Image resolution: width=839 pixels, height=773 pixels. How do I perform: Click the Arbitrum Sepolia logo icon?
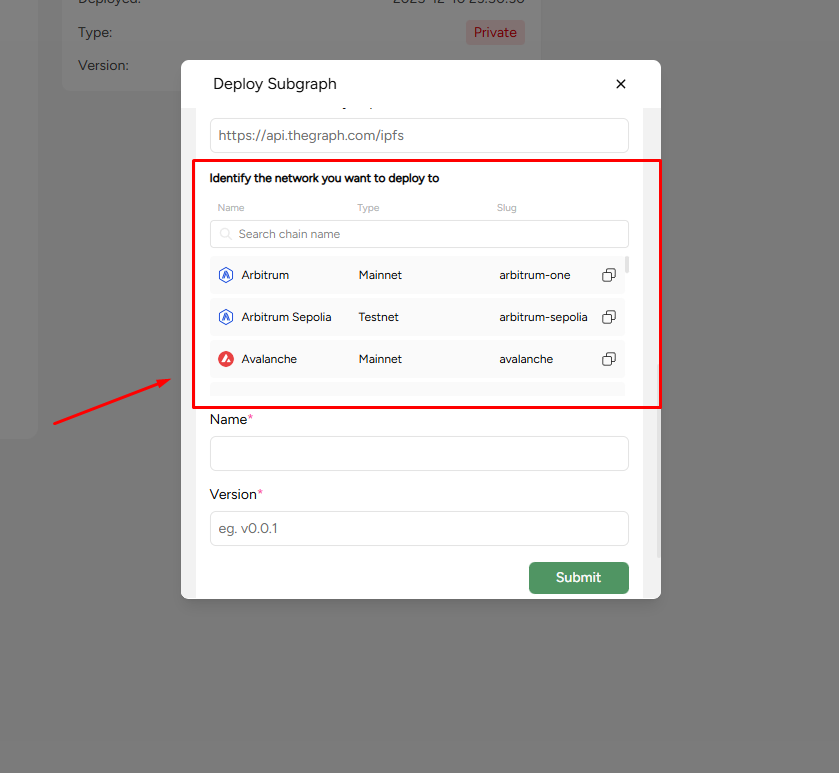tap(226, 317)
